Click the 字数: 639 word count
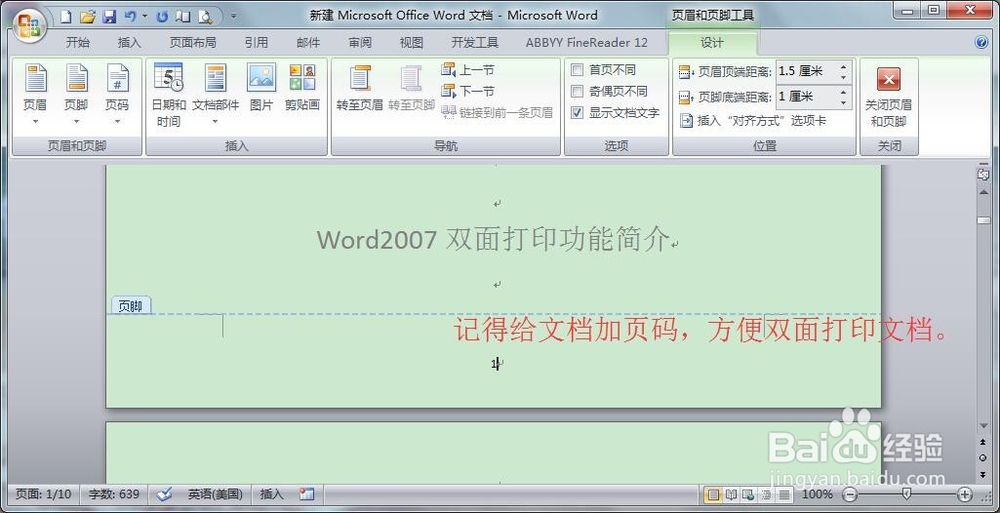The image size is (1000, 513). (x=114, y=494)
